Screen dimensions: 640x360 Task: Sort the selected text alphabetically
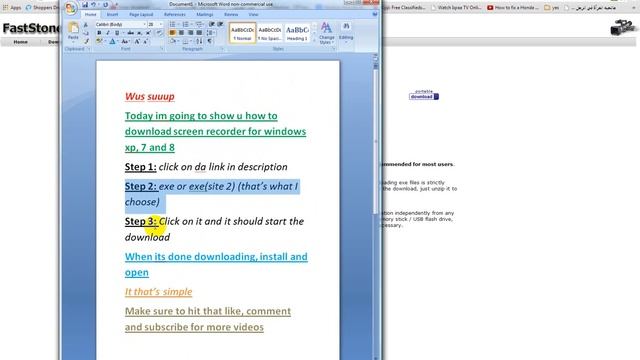[199, 41]
